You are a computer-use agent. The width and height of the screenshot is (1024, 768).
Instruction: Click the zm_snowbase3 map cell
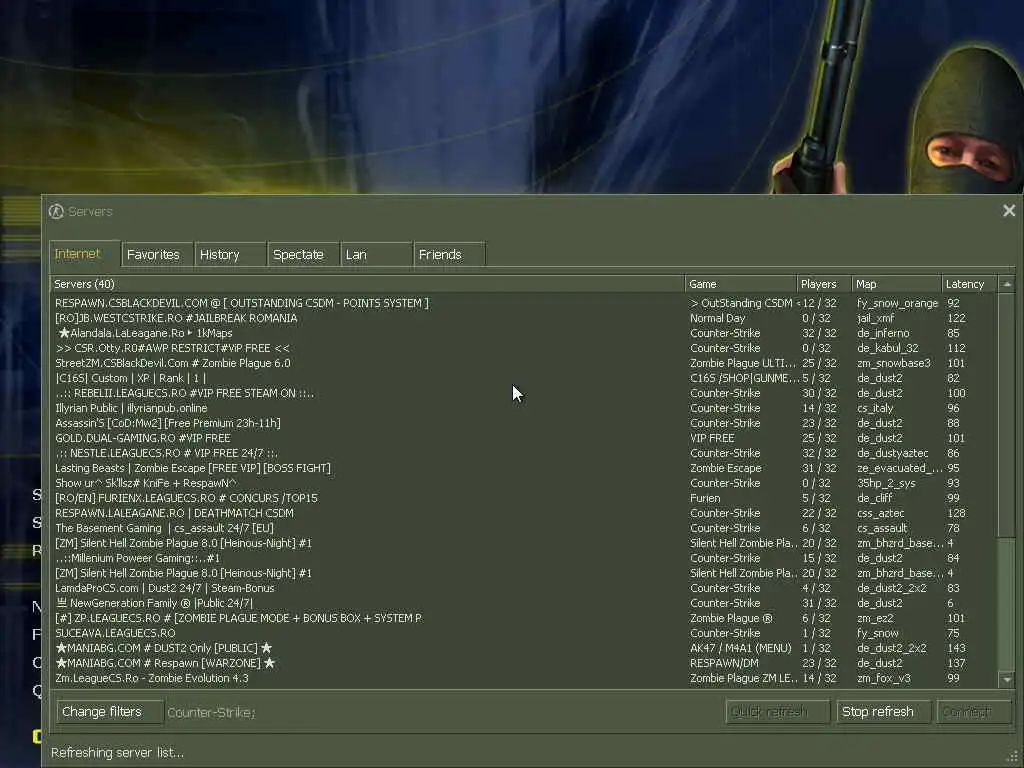coord(893,363)
